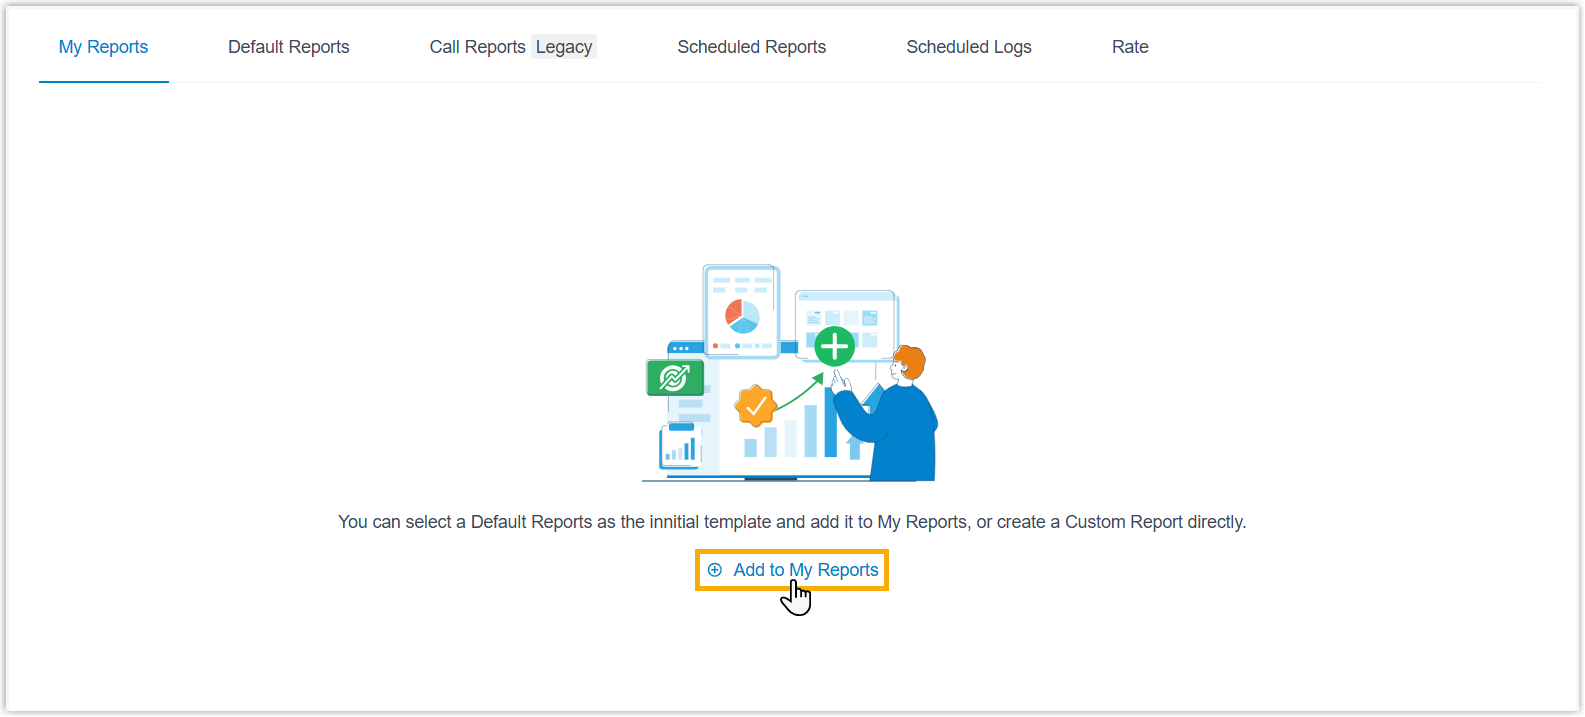This screenshot has height=717, width=1585.
Task: Click the Default Reports instruction text
Action: click(x=791, y=522)
